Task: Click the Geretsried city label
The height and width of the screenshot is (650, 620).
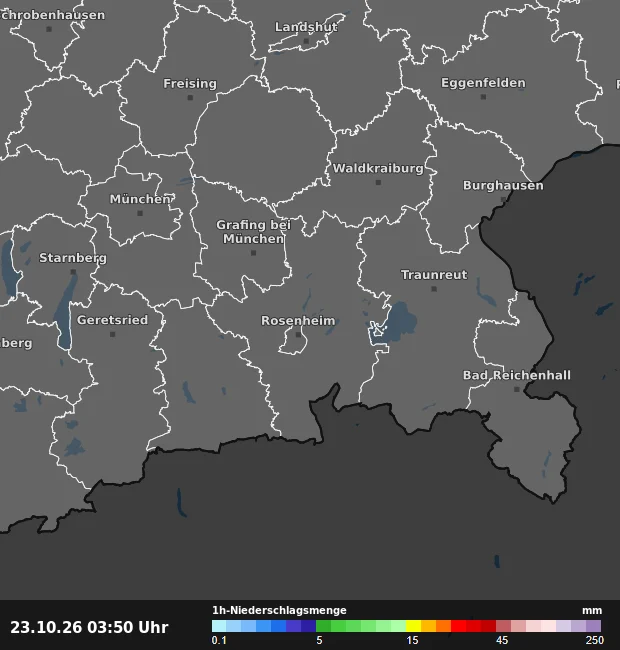Action: [x=112, y=320]
